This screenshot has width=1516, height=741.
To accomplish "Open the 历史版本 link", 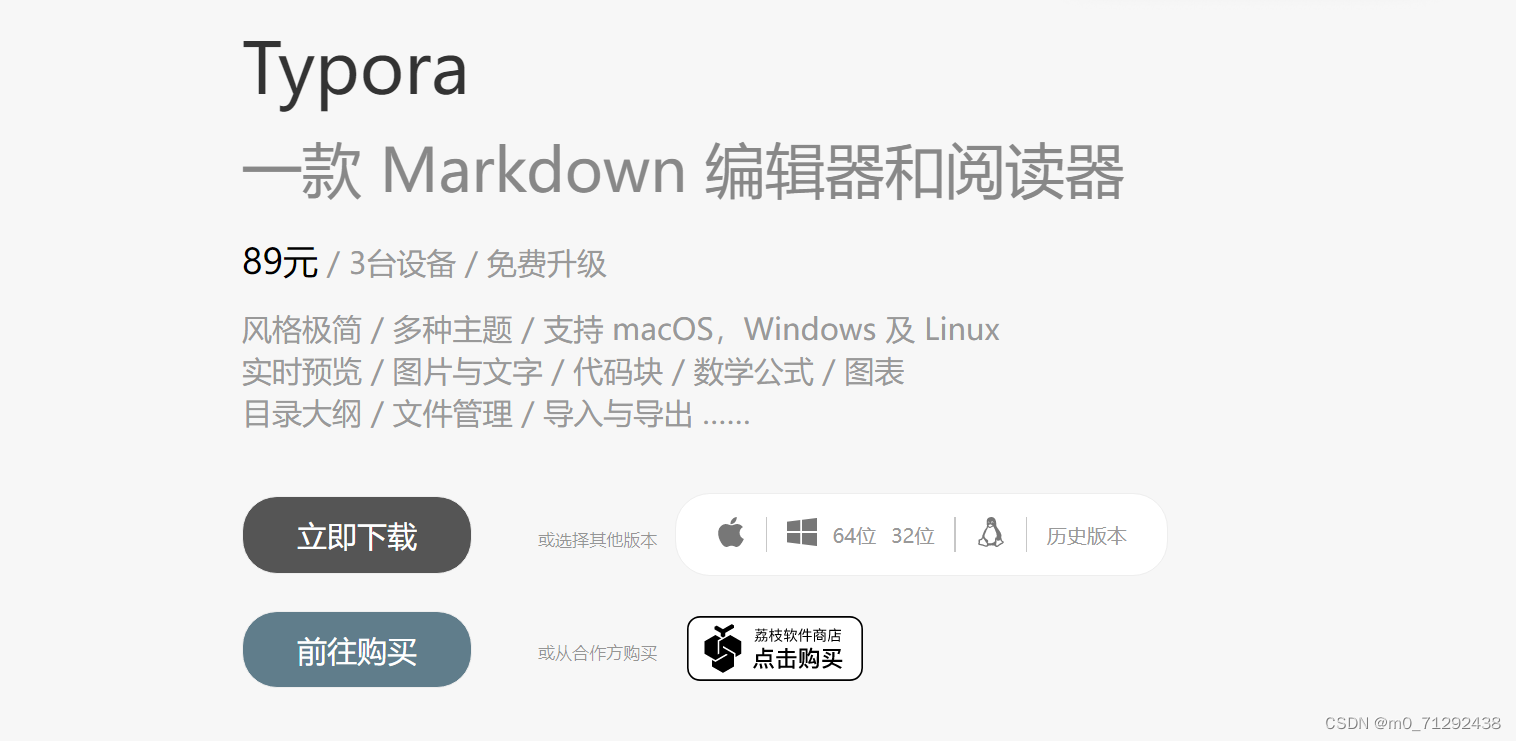I will pos(1087,536).
